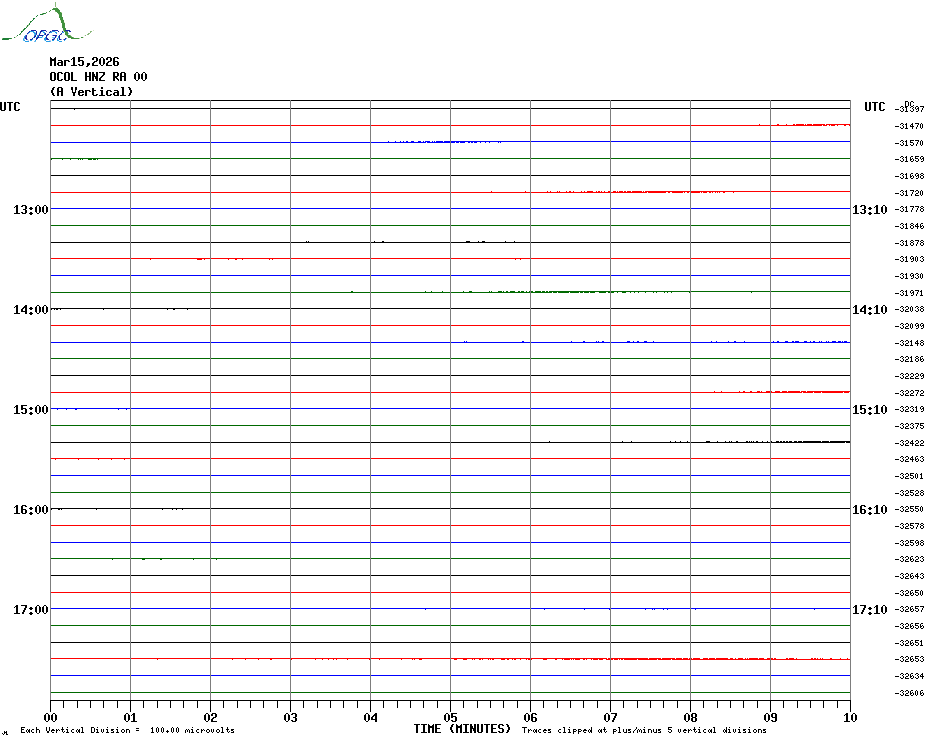Click the 14:00 hour marker on left axis
Image resolution: width=930 pixels, height=744 pixels.
coord(31,310)
